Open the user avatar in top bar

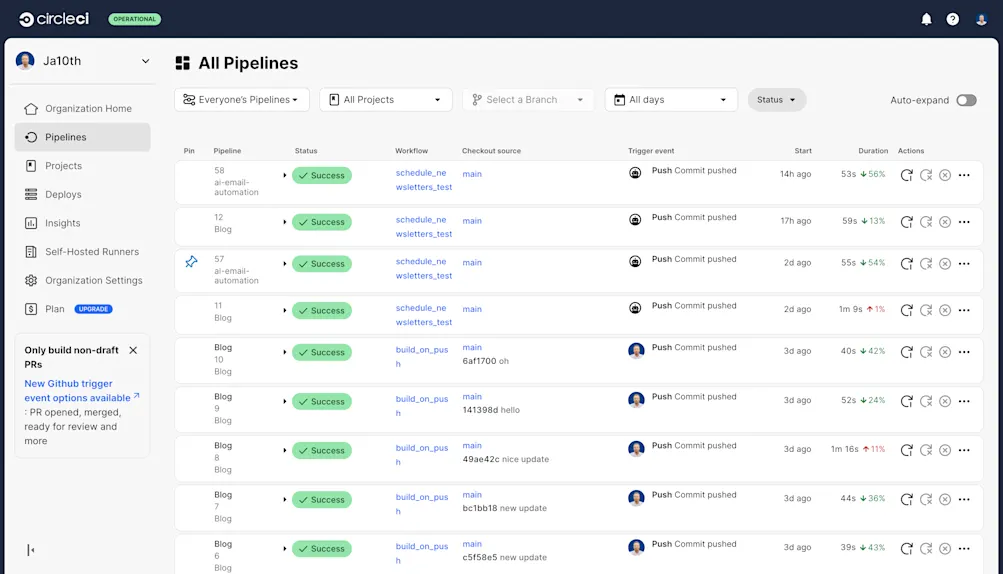click(x=981, y=19)
